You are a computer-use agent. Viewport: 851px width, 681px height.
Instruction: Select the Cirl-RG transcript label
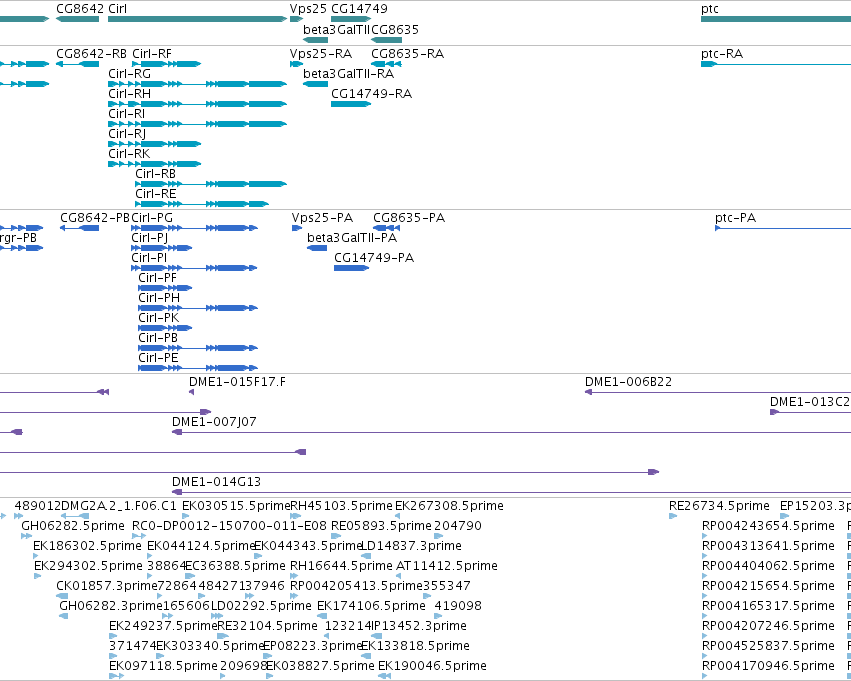click(x=129, y=74)
